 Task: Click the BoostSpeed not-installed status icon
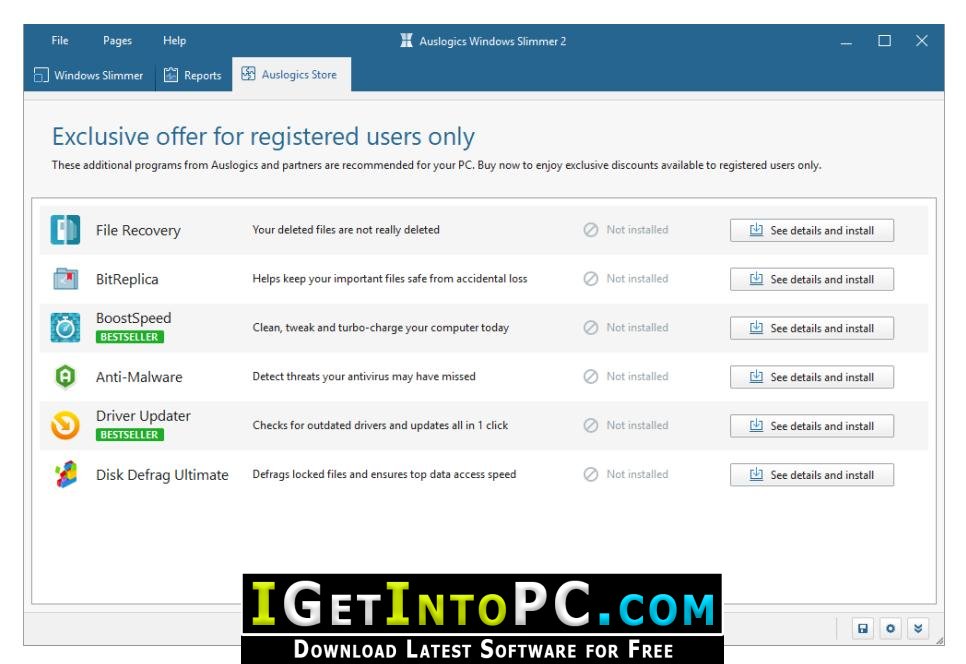591,328
